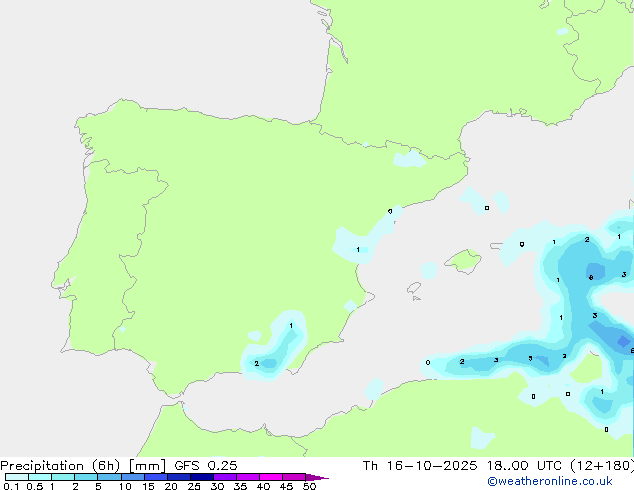This screenshot has height=490, width=634.
Task: Click the '25' legend scale label
Action: click(194, 486)
